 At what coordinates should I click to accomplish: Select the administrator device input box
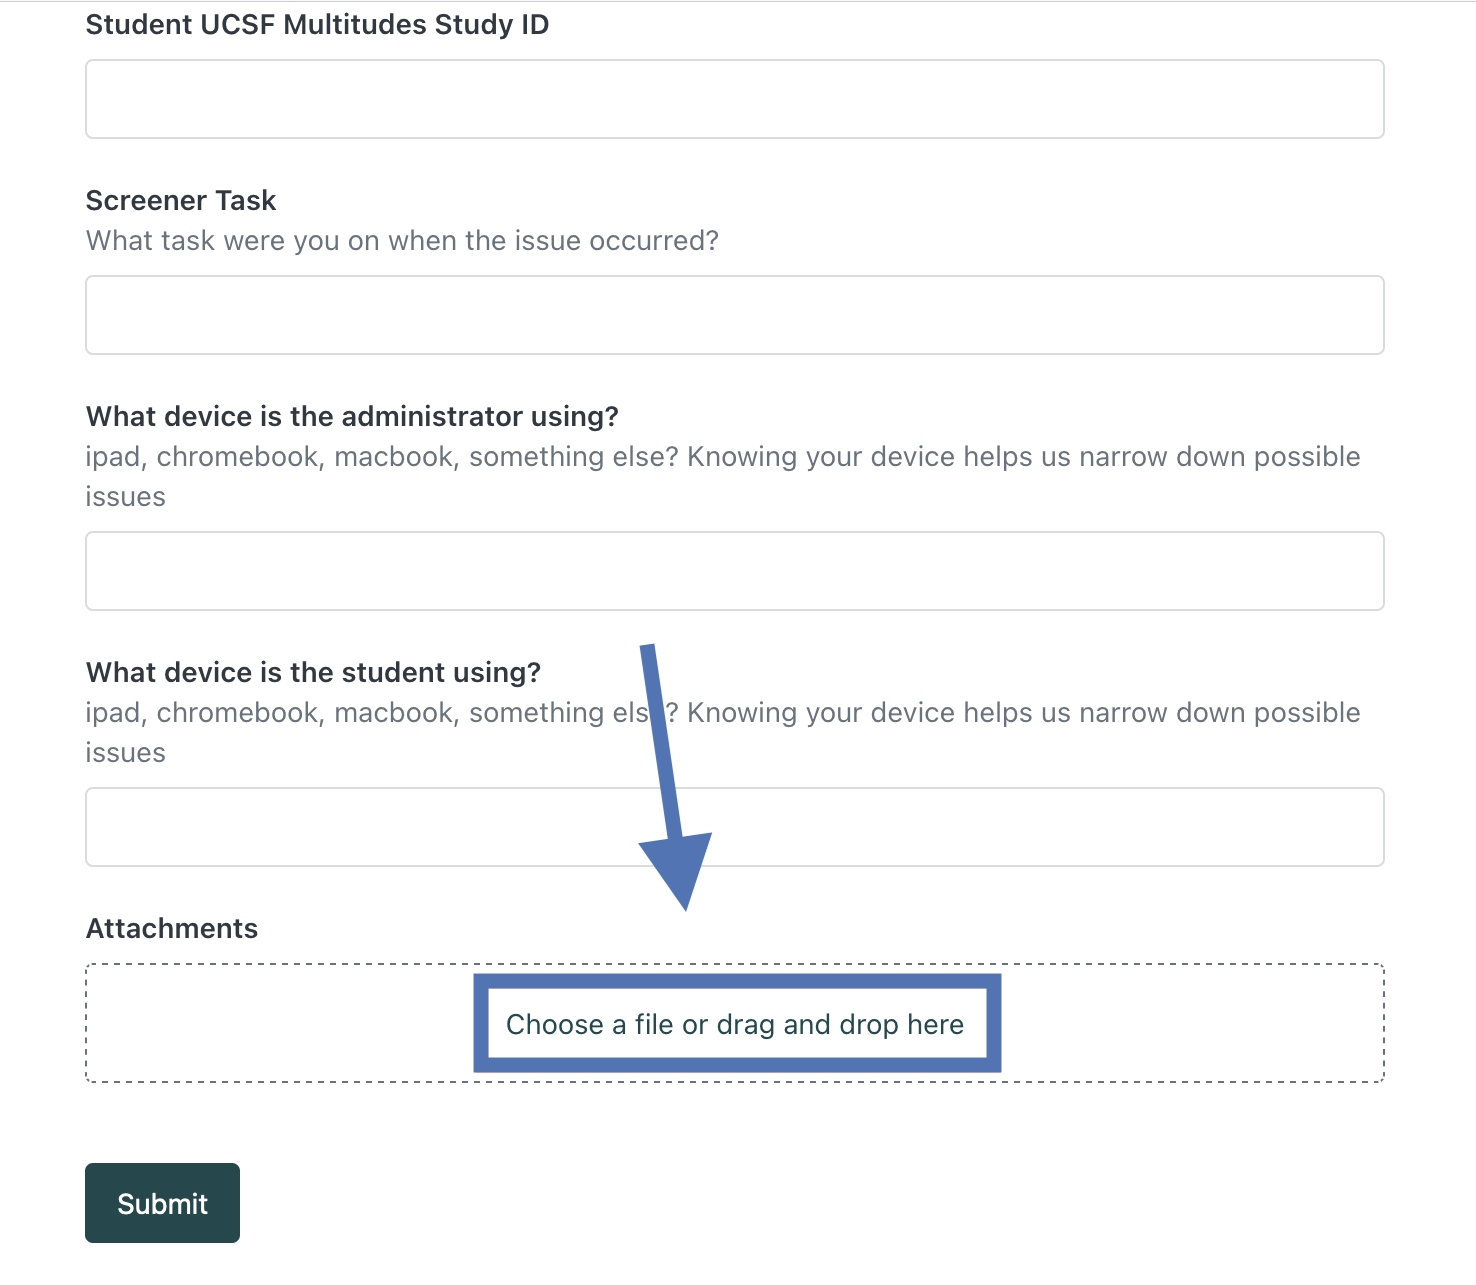click(735, 571)
